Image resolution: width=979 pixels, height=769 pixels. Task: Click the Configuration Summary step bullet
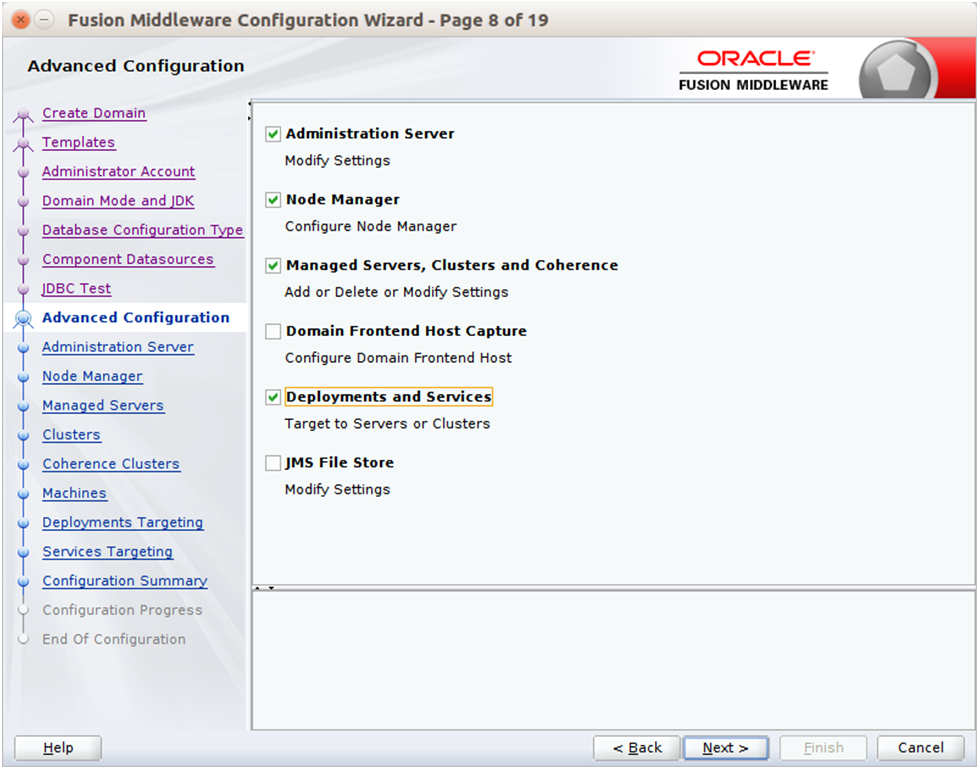click(x=24, y=582)
